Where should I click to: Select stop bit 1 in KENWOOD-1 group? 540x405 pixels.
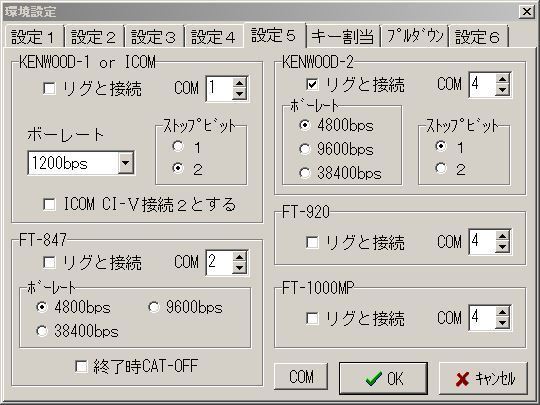click(178, 147)
